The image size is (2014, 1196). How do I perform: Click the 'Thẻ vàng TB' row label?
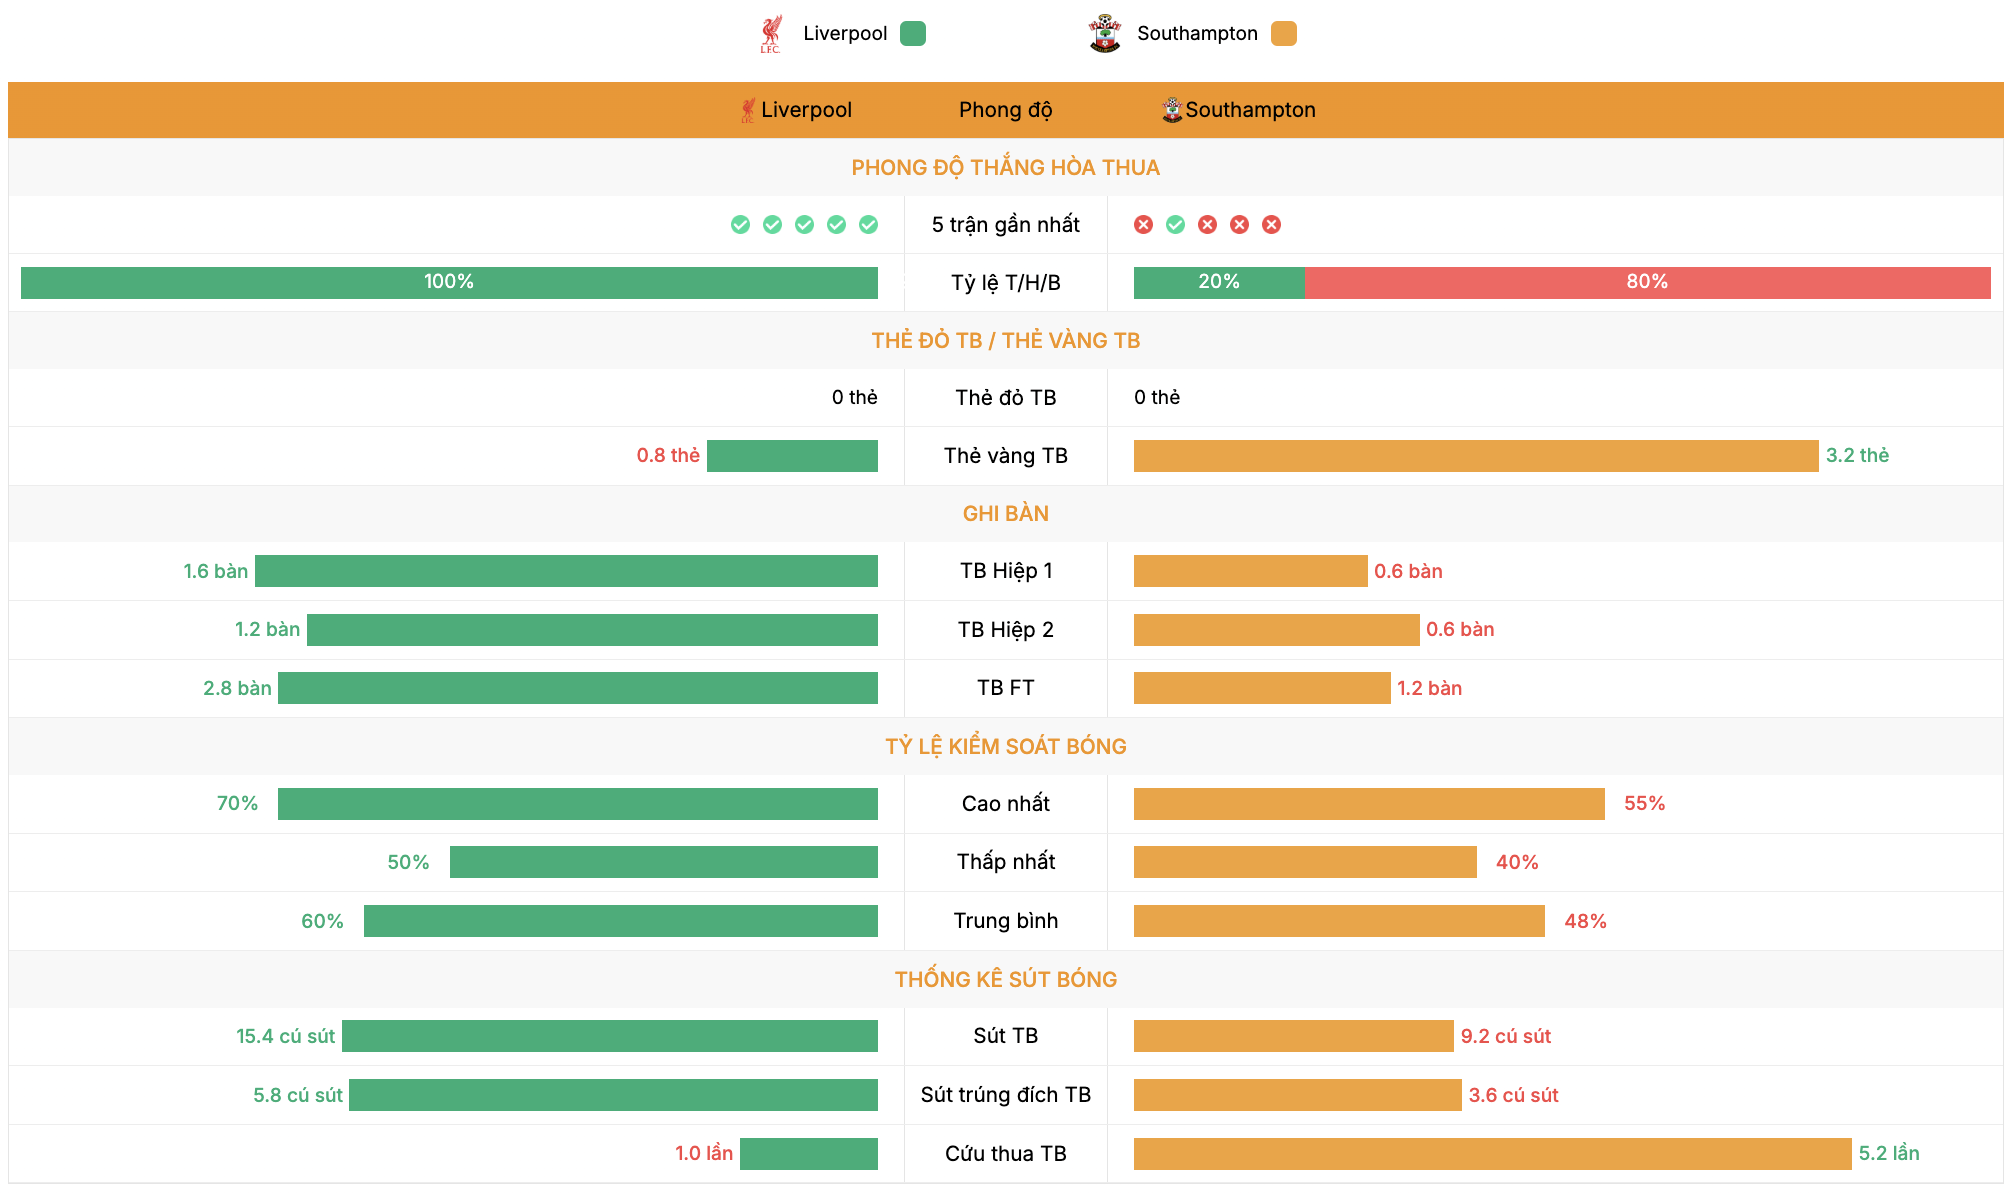pyautogui.click(x=1005, y=456)
